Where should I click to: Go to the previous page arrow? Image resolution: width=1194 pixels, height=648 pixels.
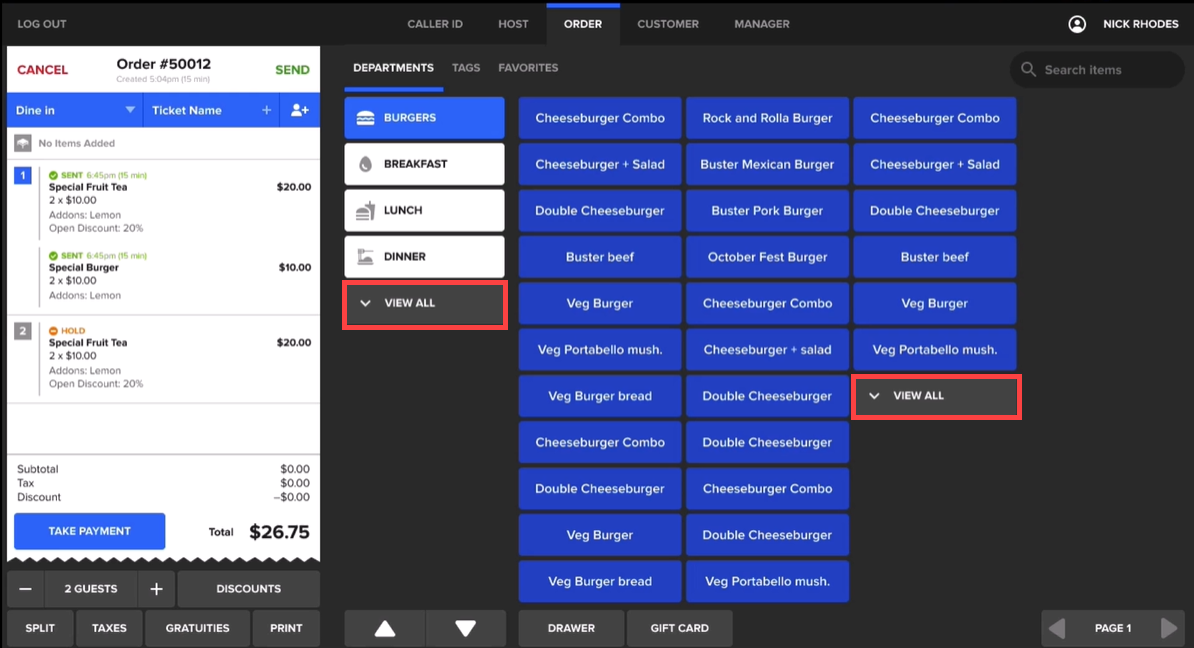[1057, 628]
